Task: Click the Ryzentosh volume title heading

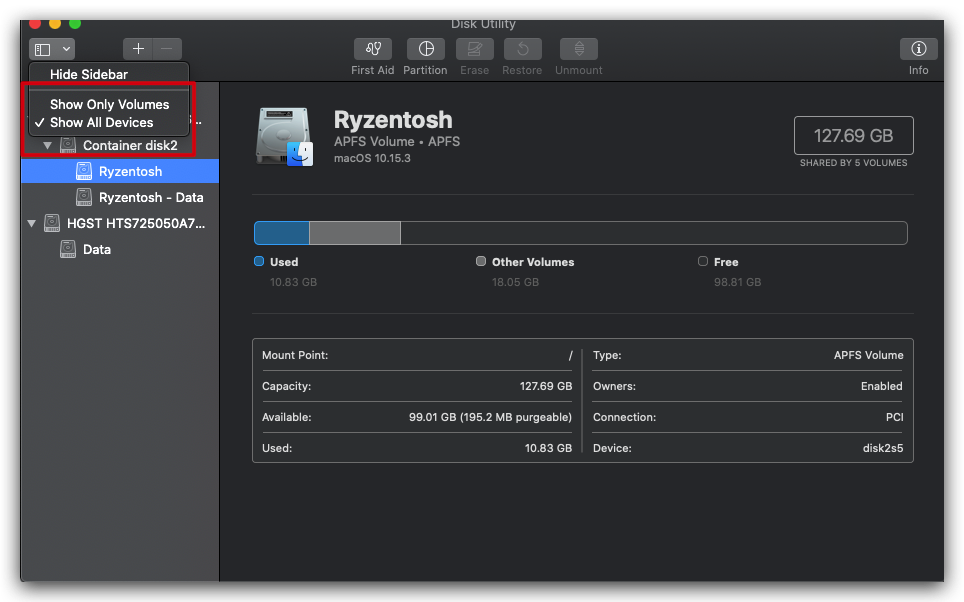Action: coord(393,119)
